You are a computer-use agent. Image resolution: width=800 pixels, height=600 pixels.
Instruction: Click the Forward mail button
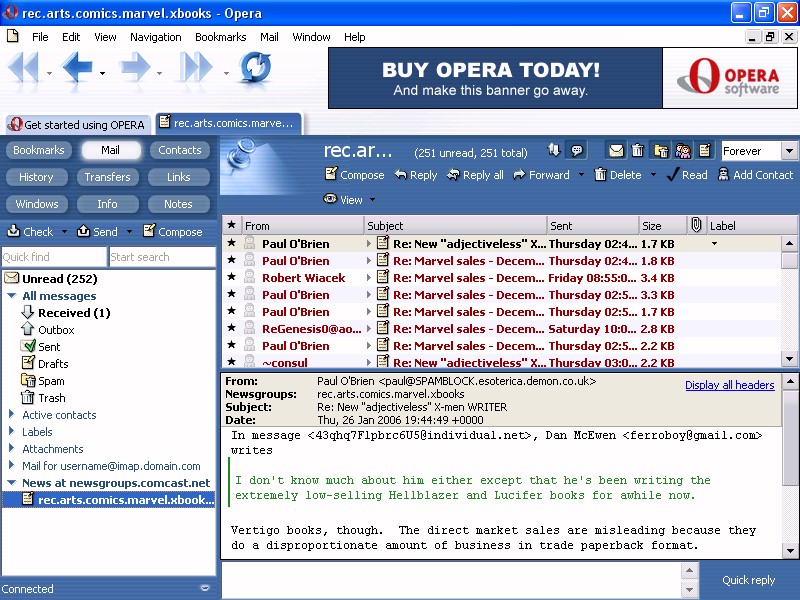[x=541, y=175]
